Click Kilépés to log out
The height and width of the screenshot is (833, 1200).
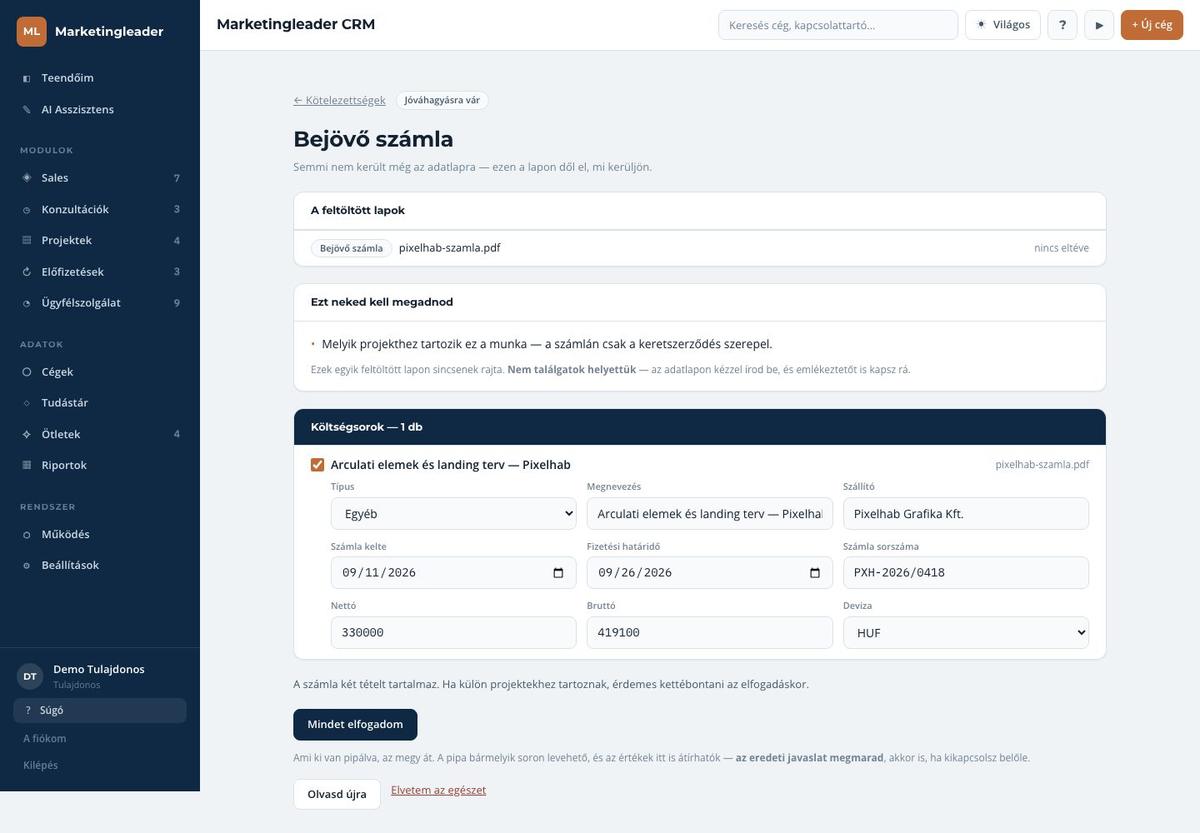pyautogui.click(x=41, y=766)
